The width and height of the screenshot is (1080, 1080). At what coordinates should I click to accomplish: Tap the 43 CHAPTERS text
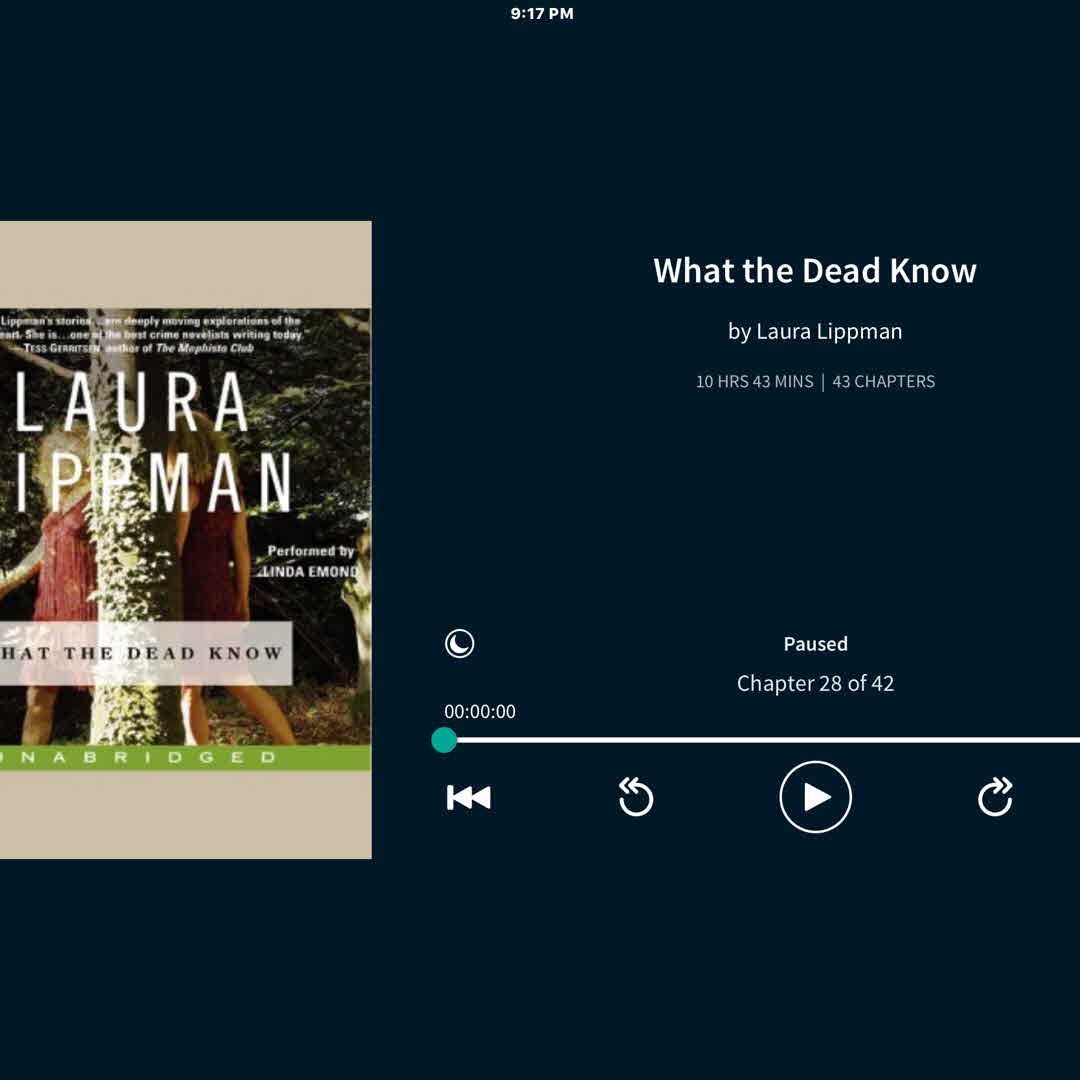(x=884, y=381)
